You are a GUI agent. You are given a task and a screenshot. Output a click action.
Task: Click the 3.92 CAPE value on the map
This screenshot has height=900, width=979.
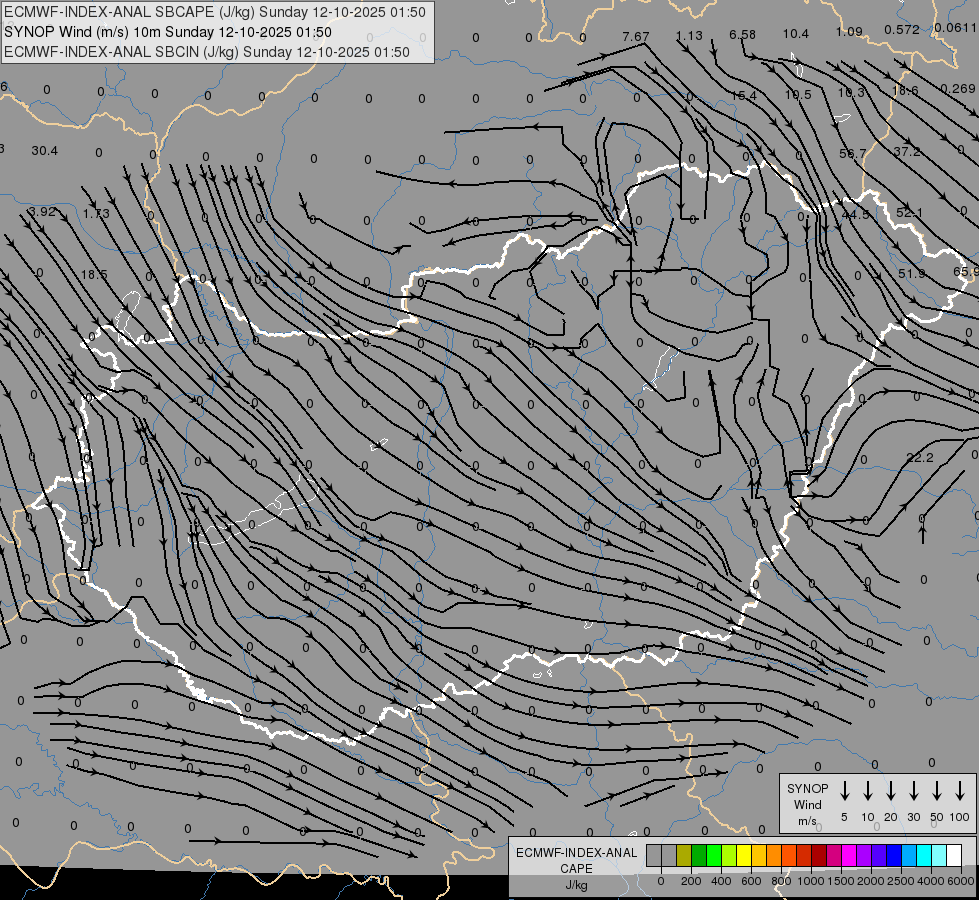pos(42,212)
